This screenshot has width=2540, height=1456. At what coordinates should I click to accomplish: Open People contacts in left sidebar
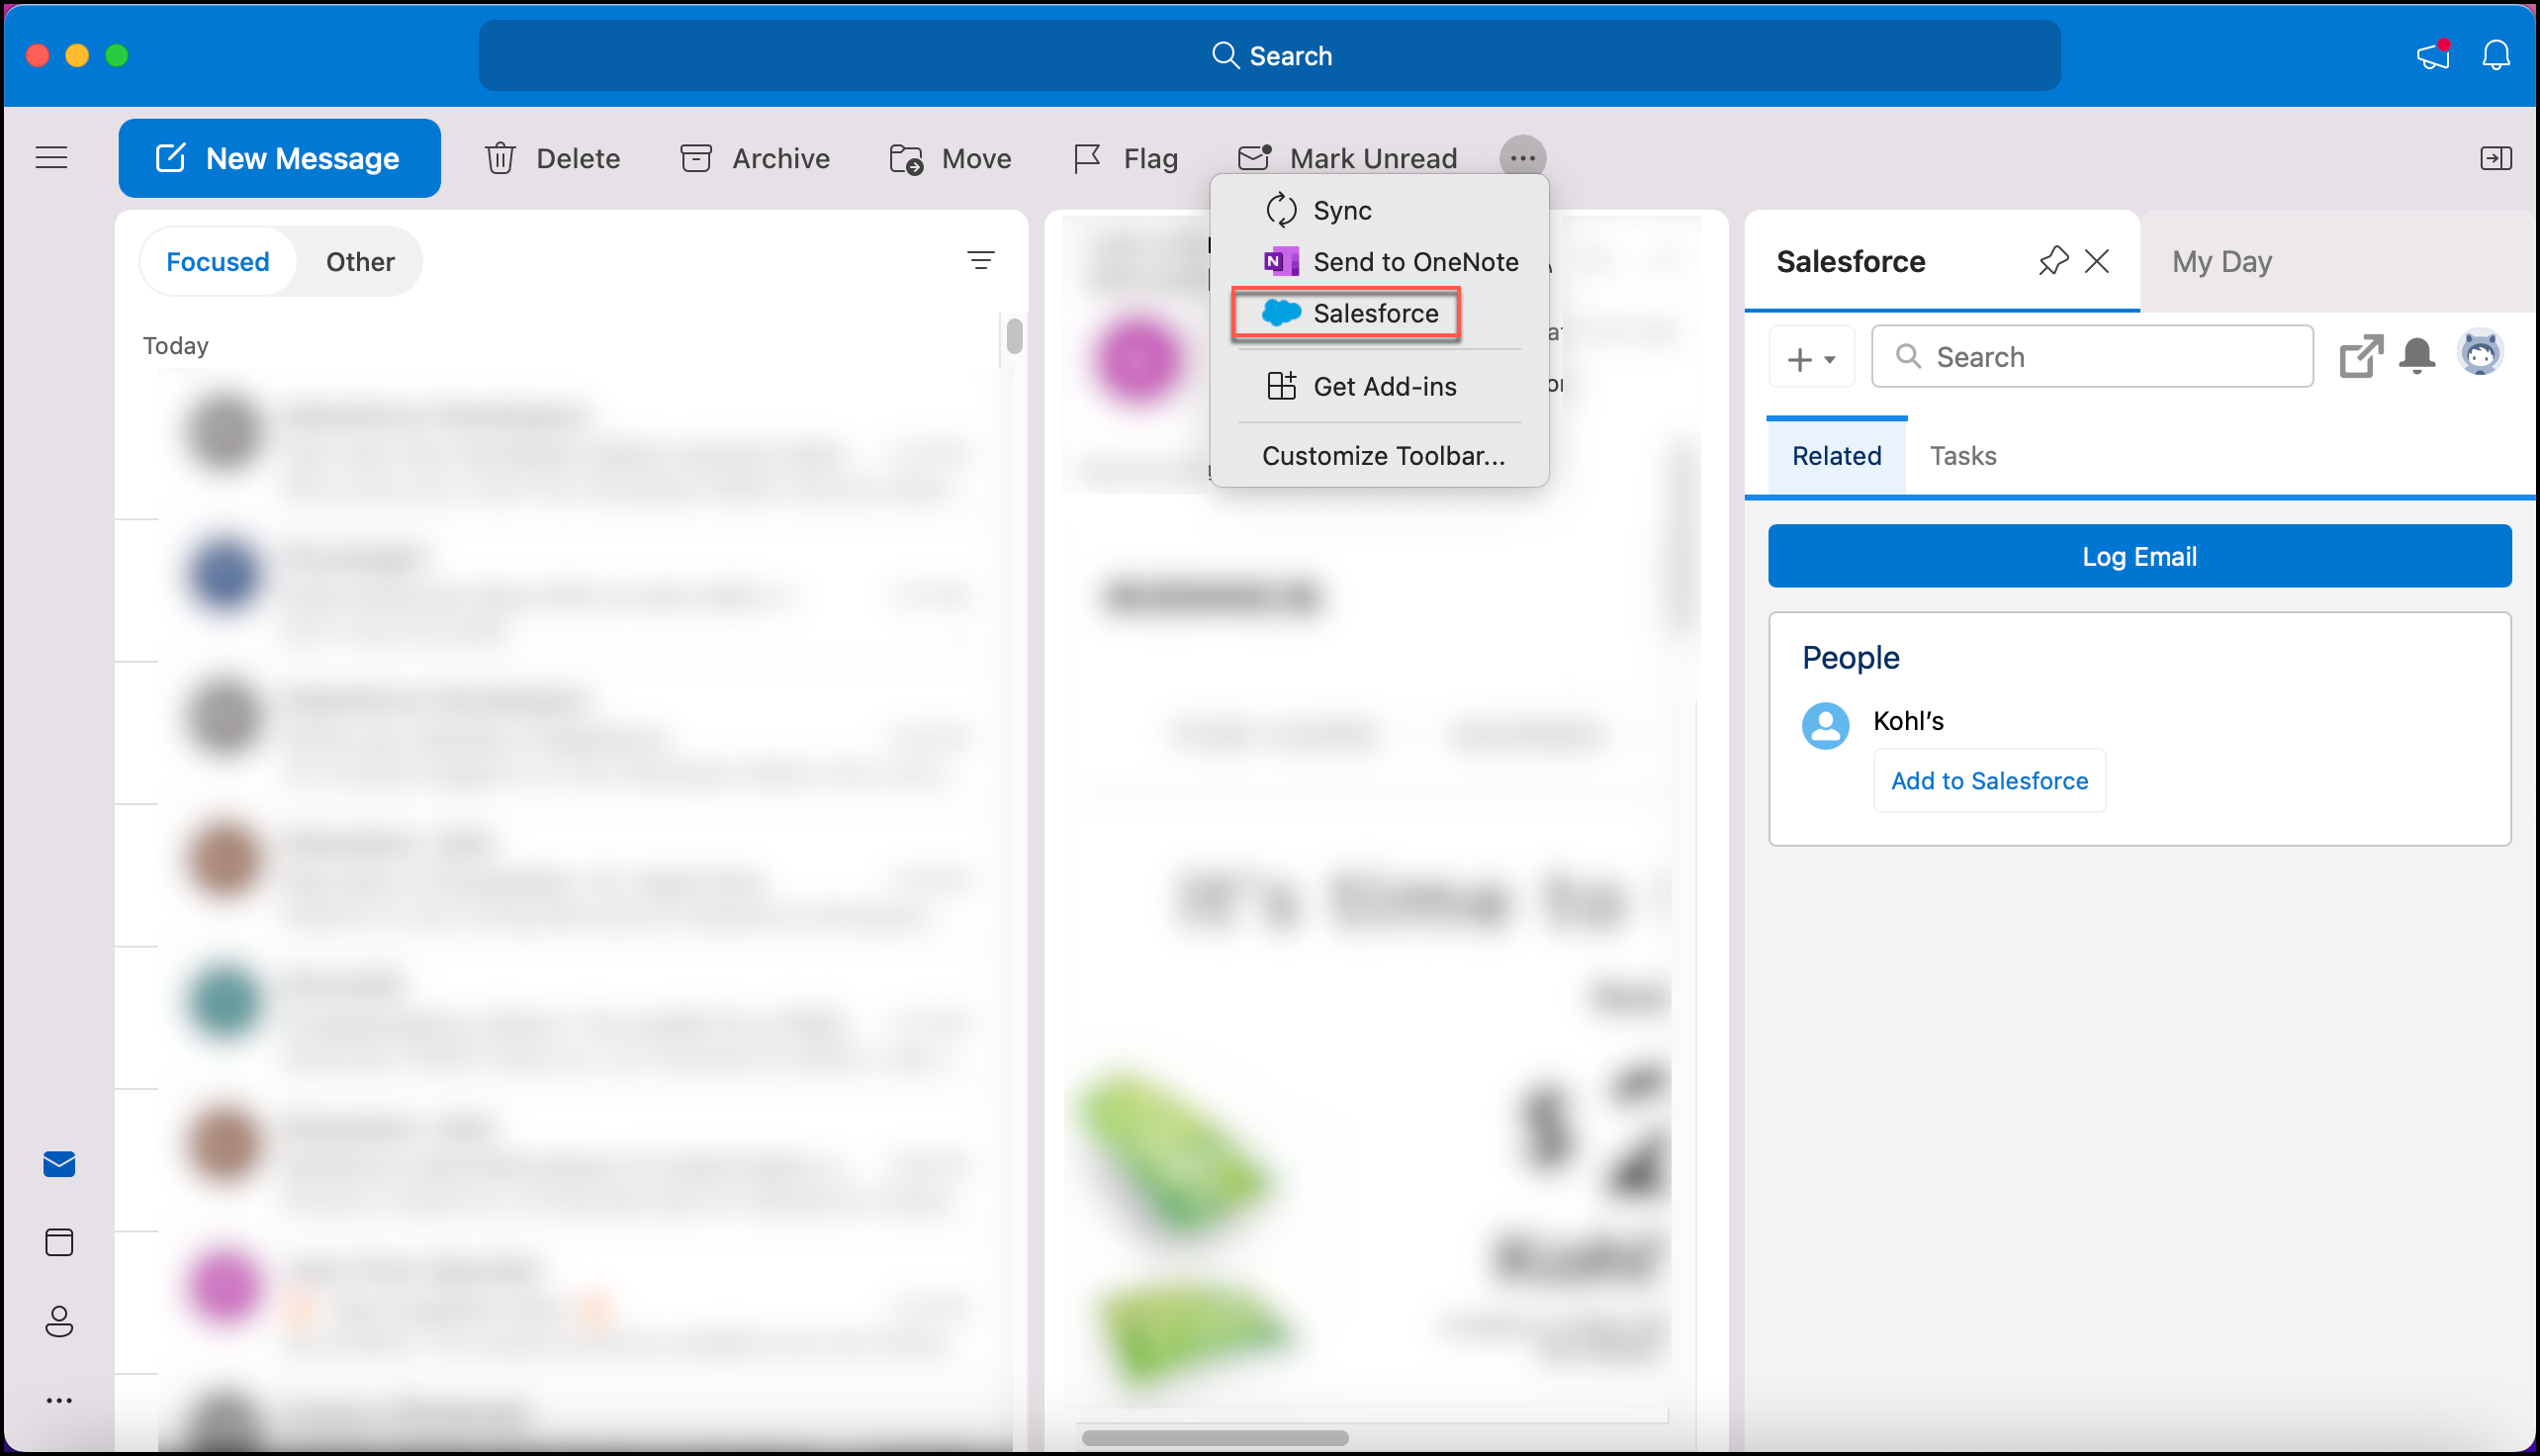pyautogui.click(x=59, y=1321)
